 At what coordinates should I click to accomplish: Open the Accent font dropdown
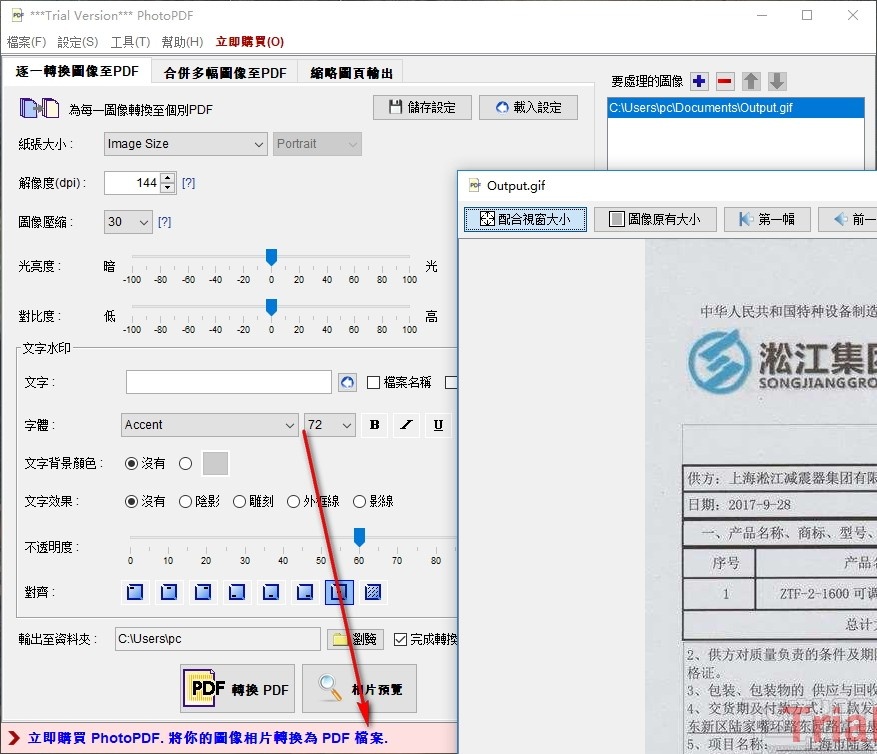[208, 425]
